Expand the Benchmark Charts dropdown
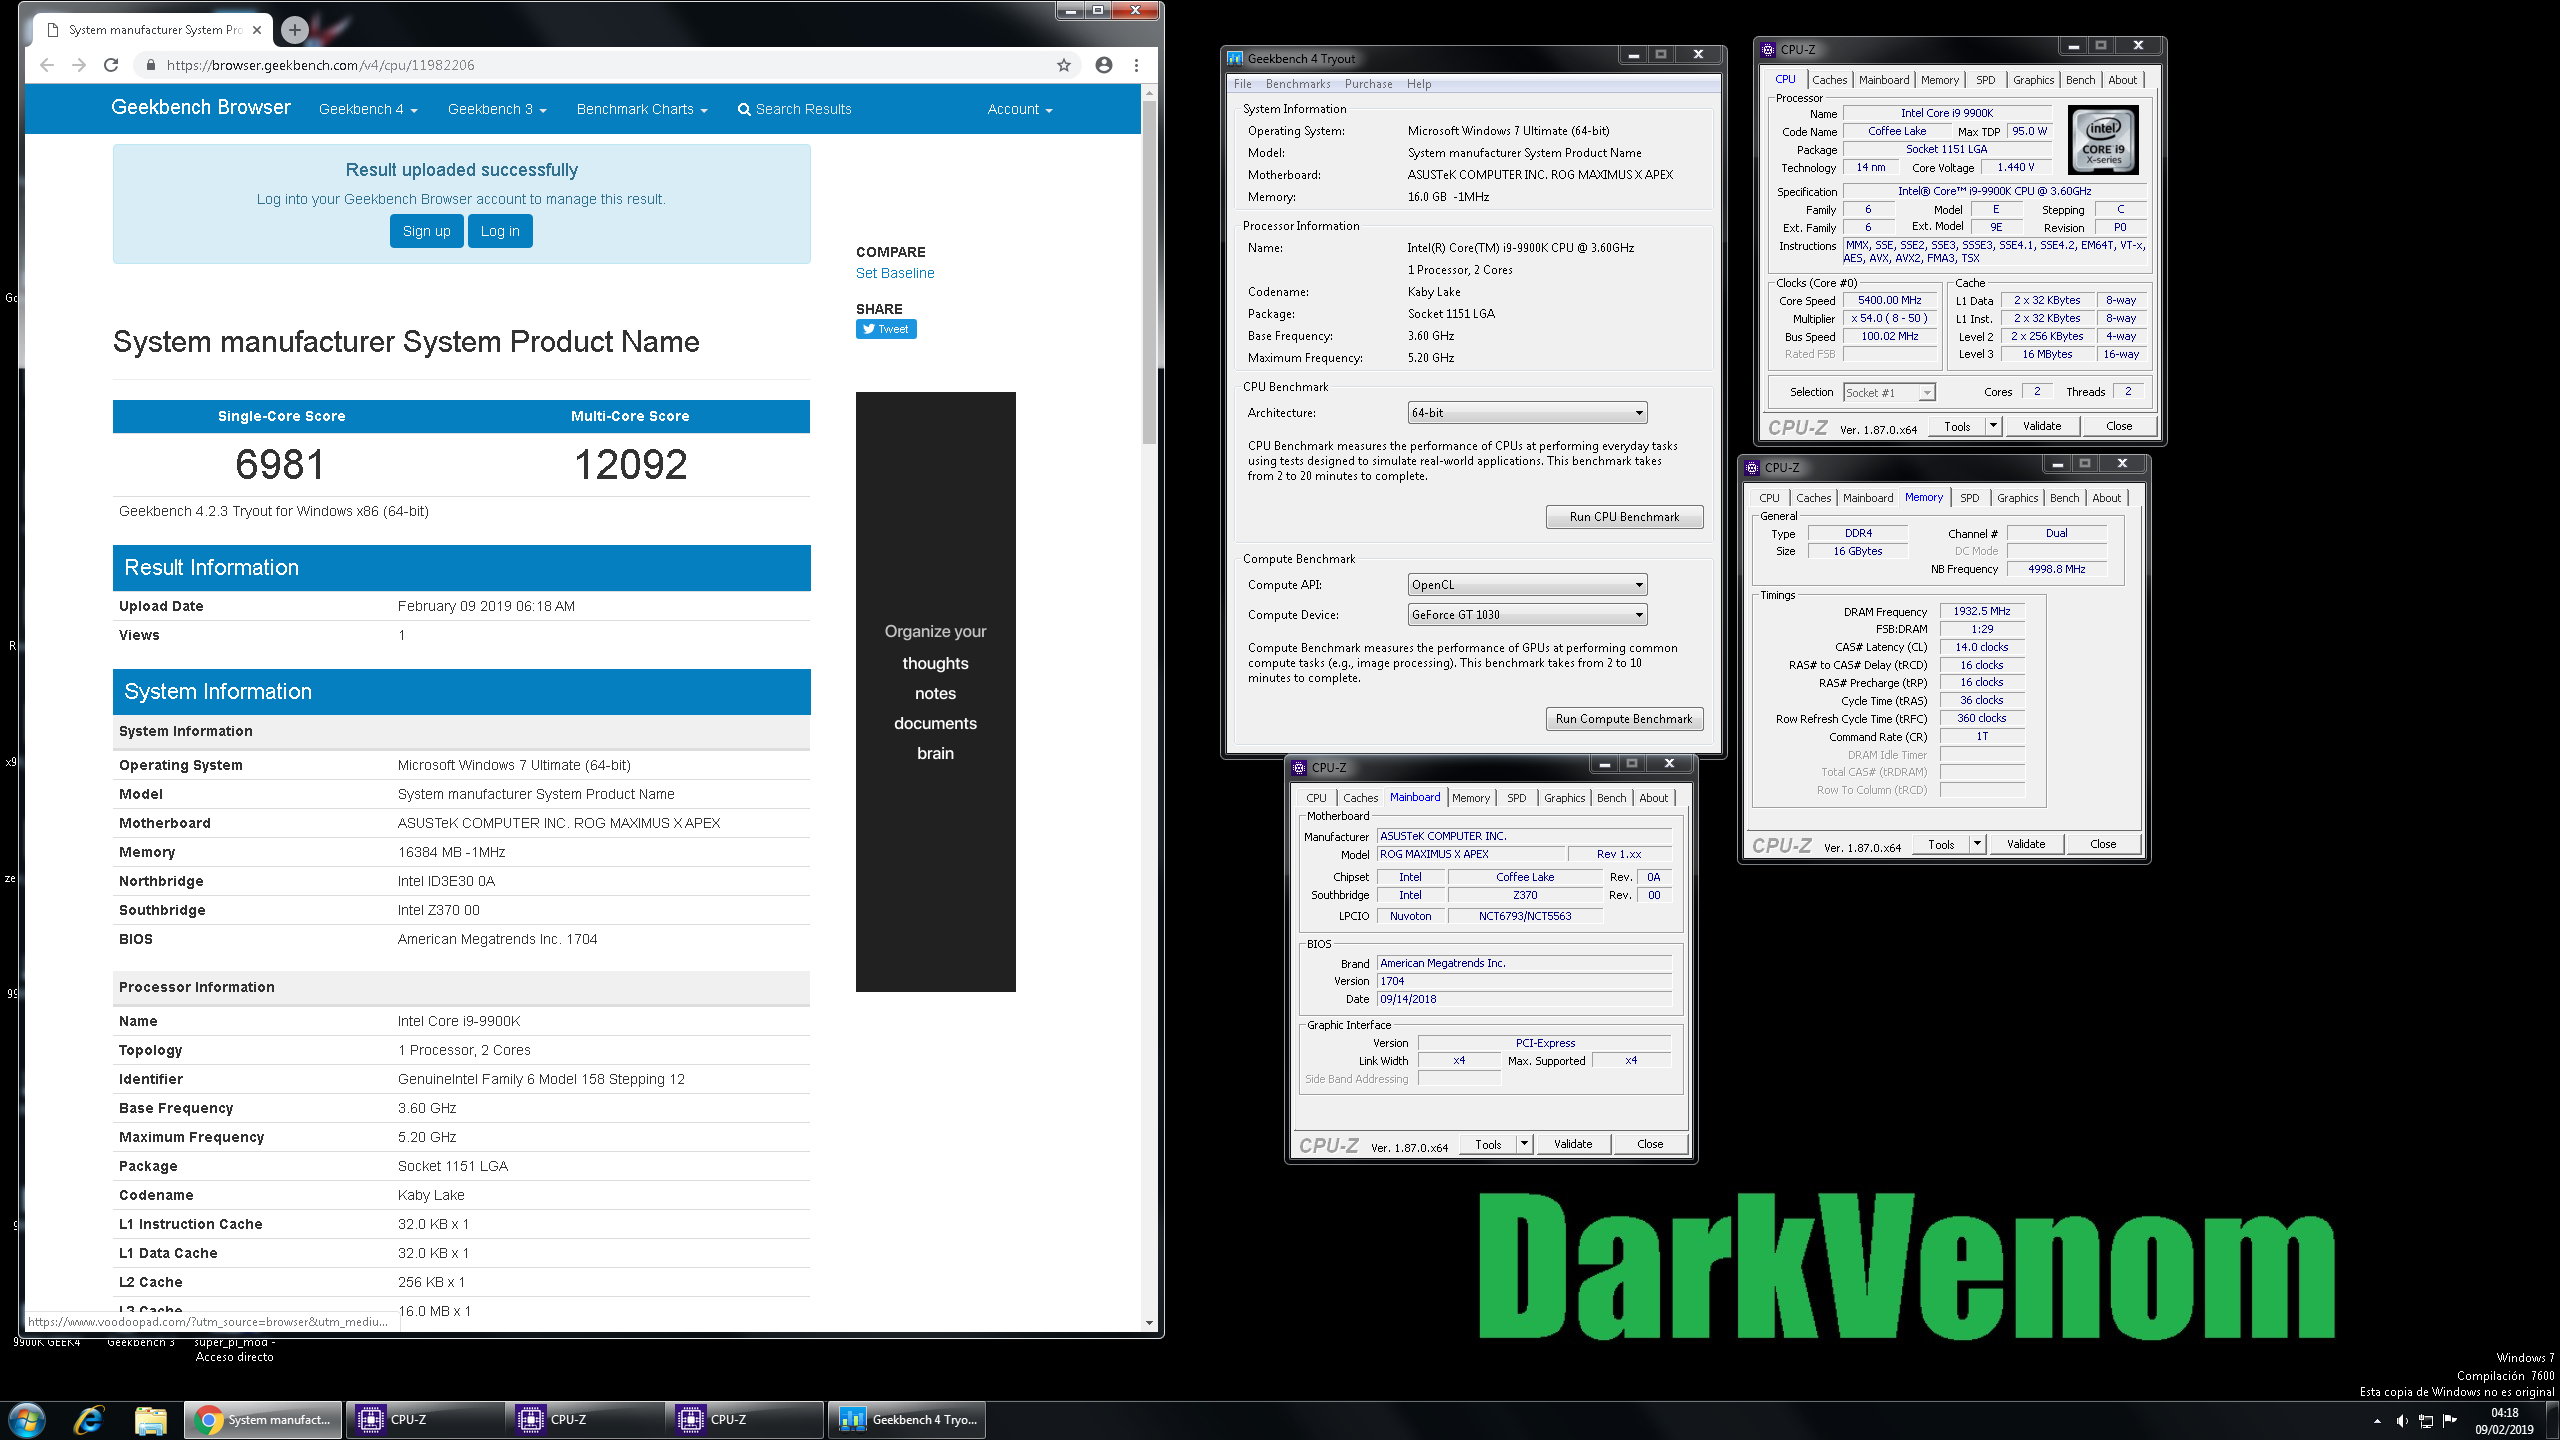2560x1440 pixels. click(642, 109)
